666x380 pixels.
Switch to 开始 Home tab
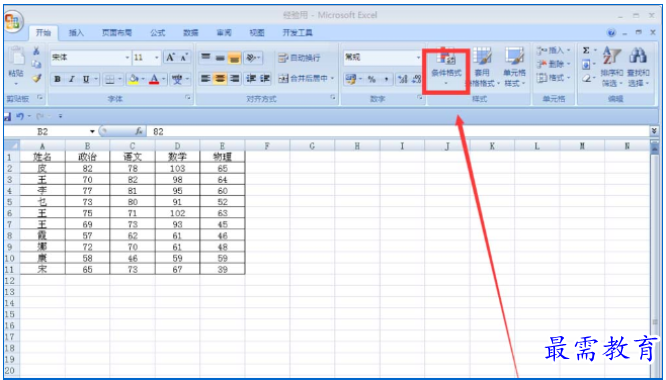coord(43,33)
